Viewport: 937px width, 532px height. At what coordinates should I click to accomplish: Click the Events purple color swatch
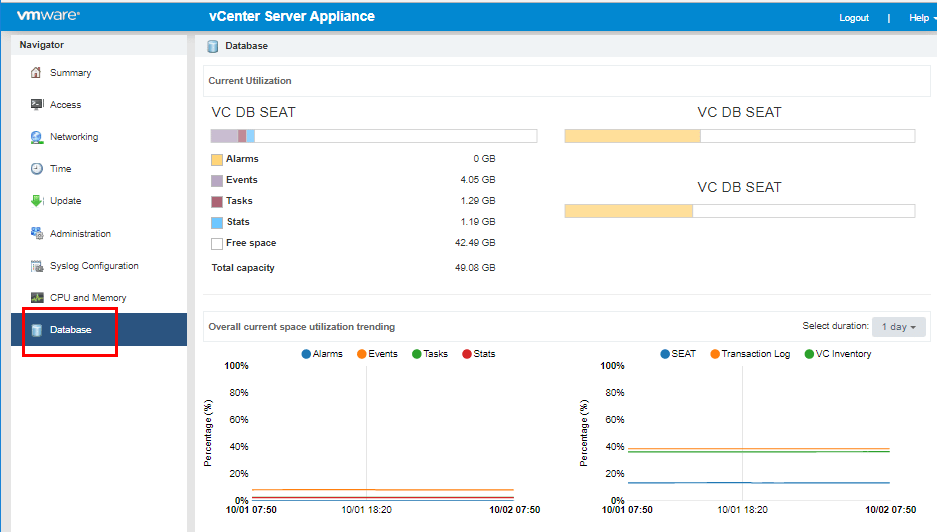pos(217,181)
